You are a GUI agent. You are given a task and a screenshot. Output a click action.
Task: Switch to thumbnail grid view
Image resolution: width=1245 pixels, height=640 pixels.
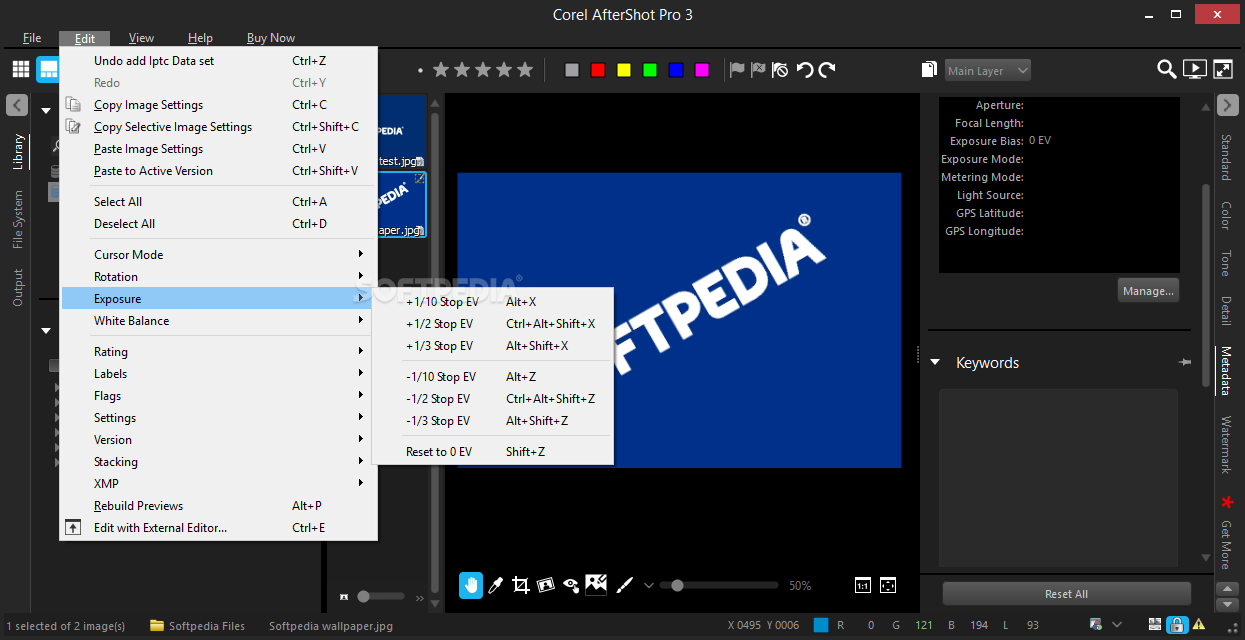[21, 69]
